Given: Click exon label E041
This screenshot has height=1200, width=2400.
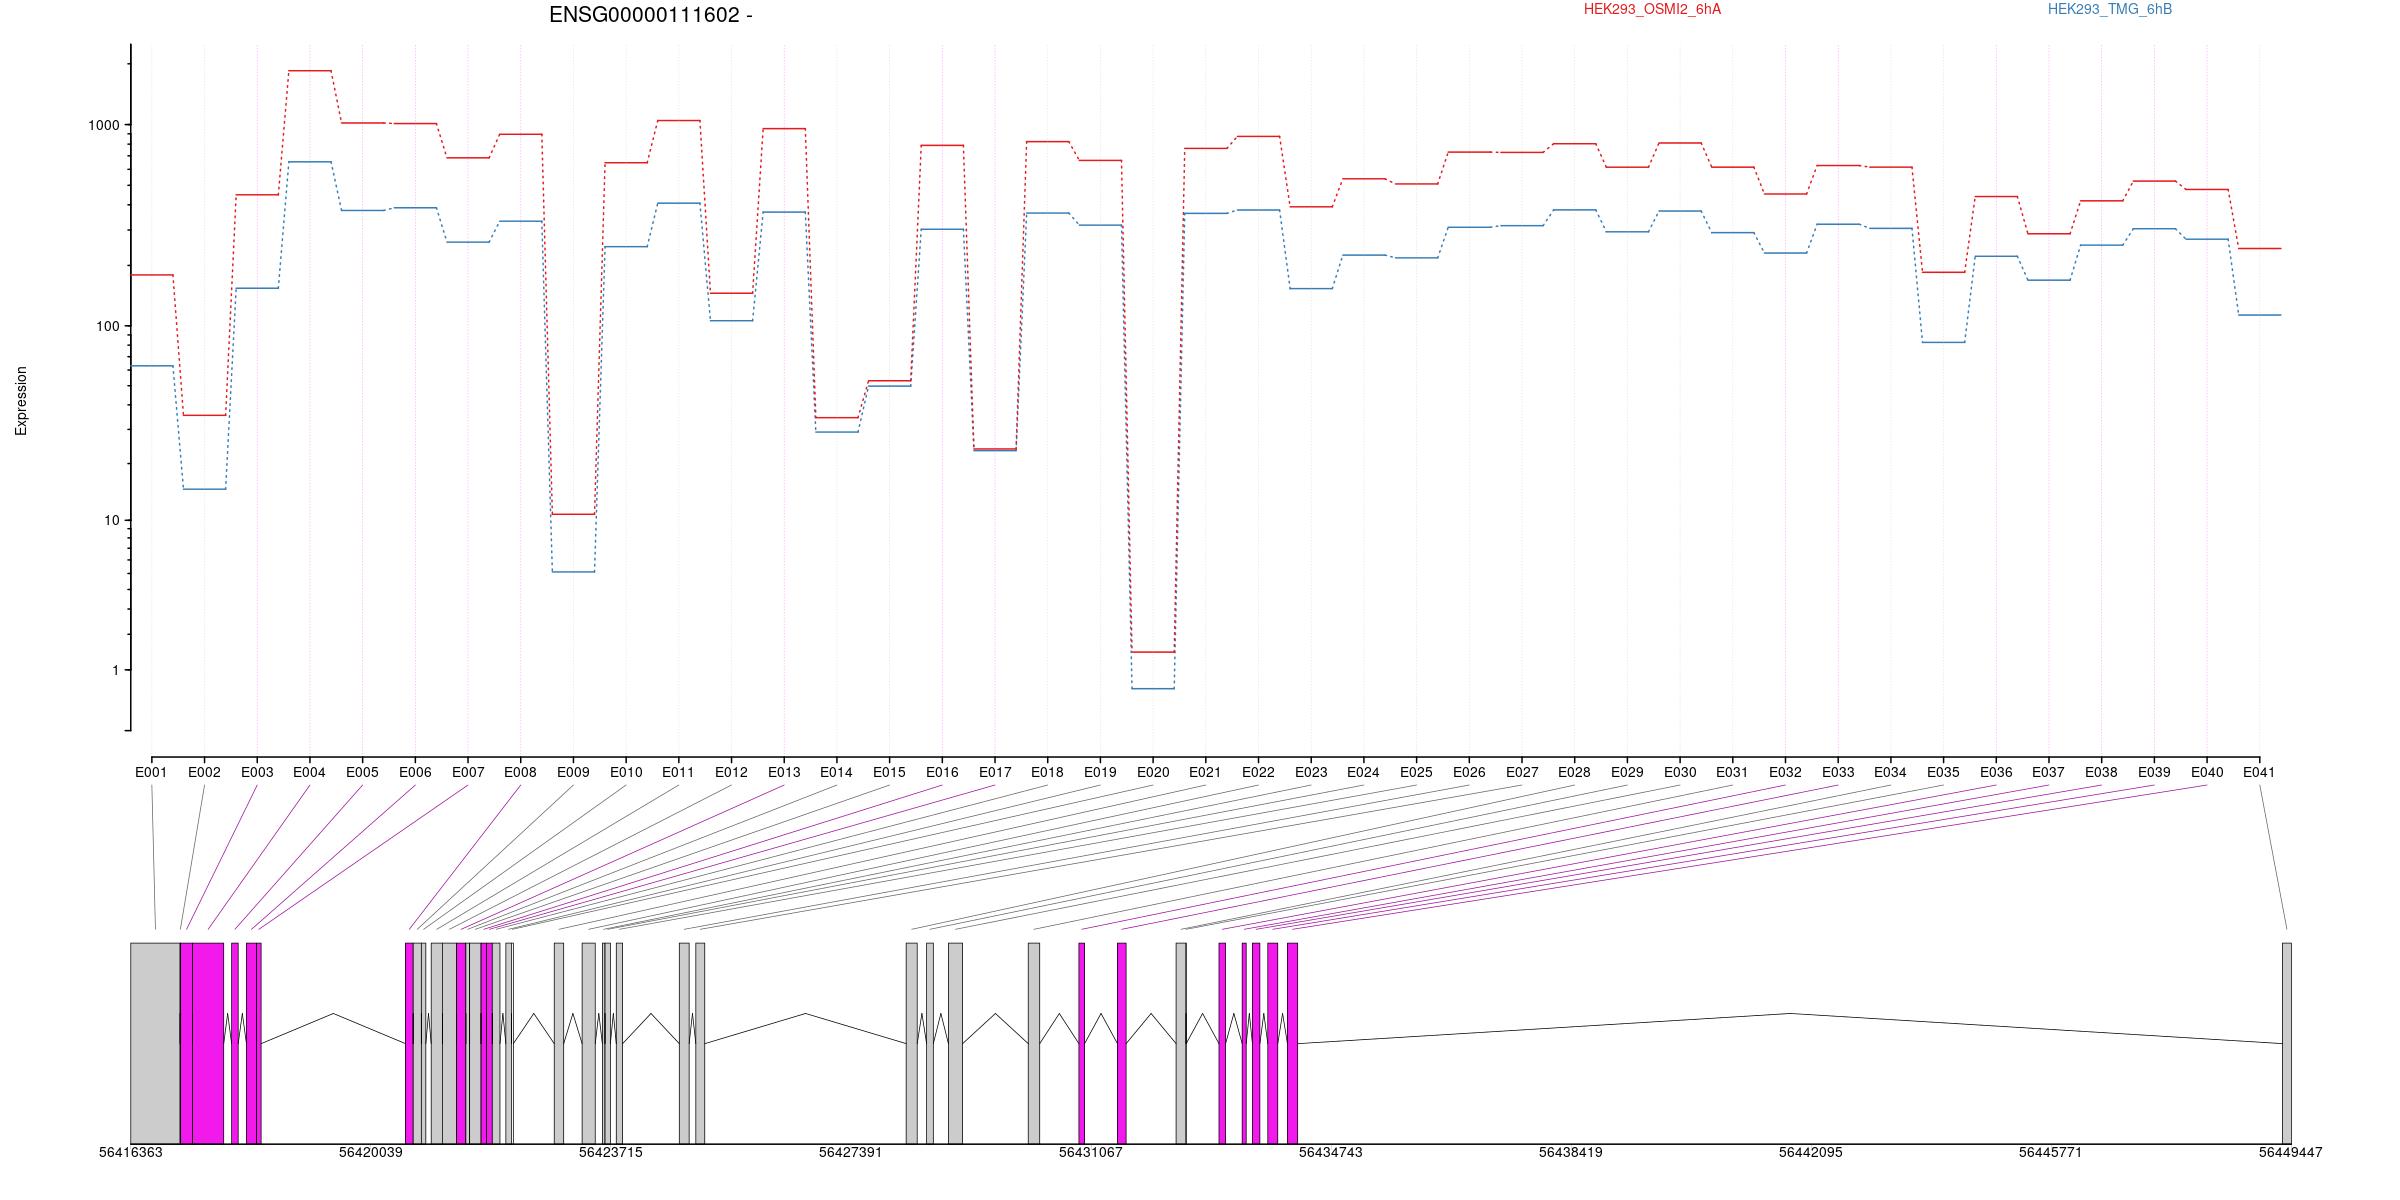Looking at the screenshot, I should (2259, 772).
